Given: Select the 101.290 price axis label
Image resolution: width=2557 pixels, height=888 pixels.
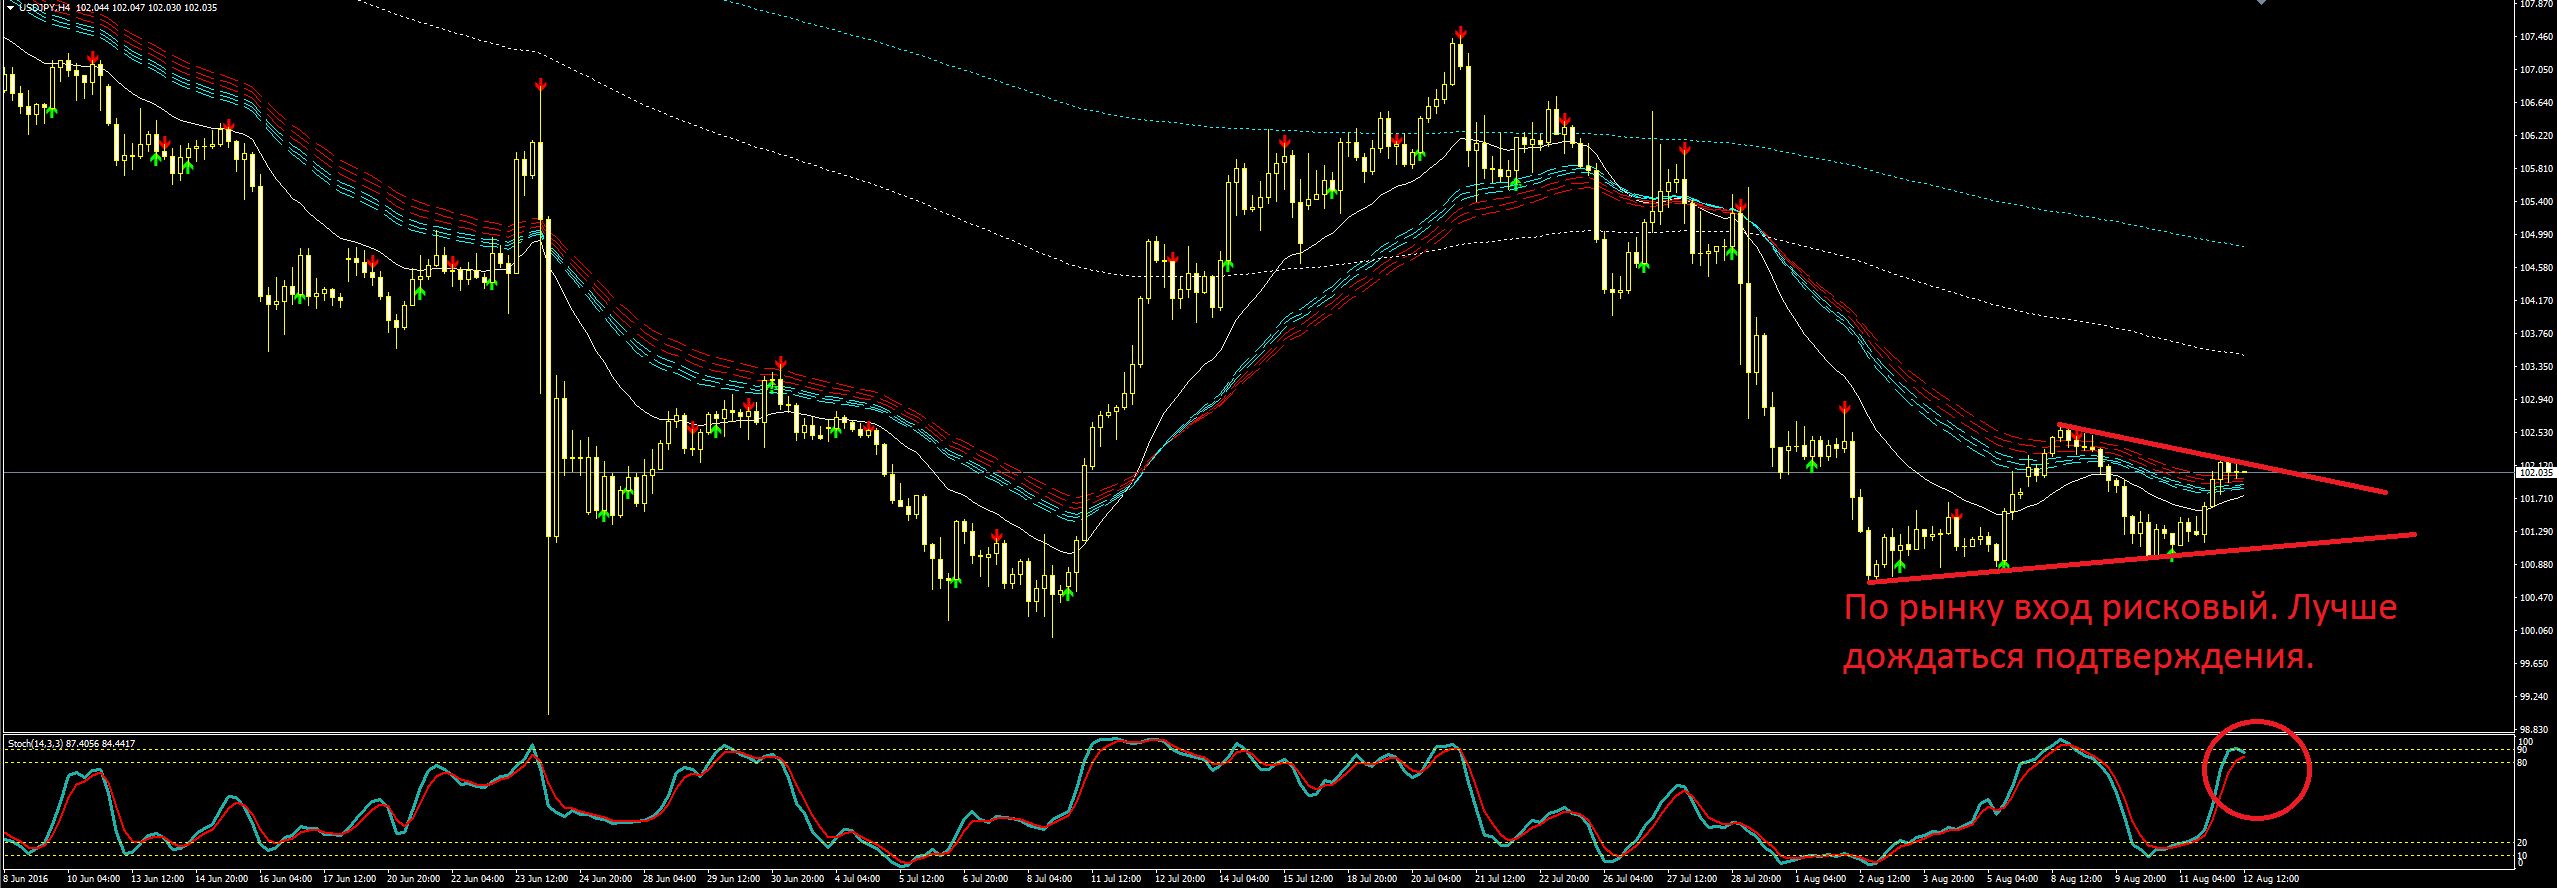Looking at the screenshot, I should pyautogui.click(x=2536, y=532).
